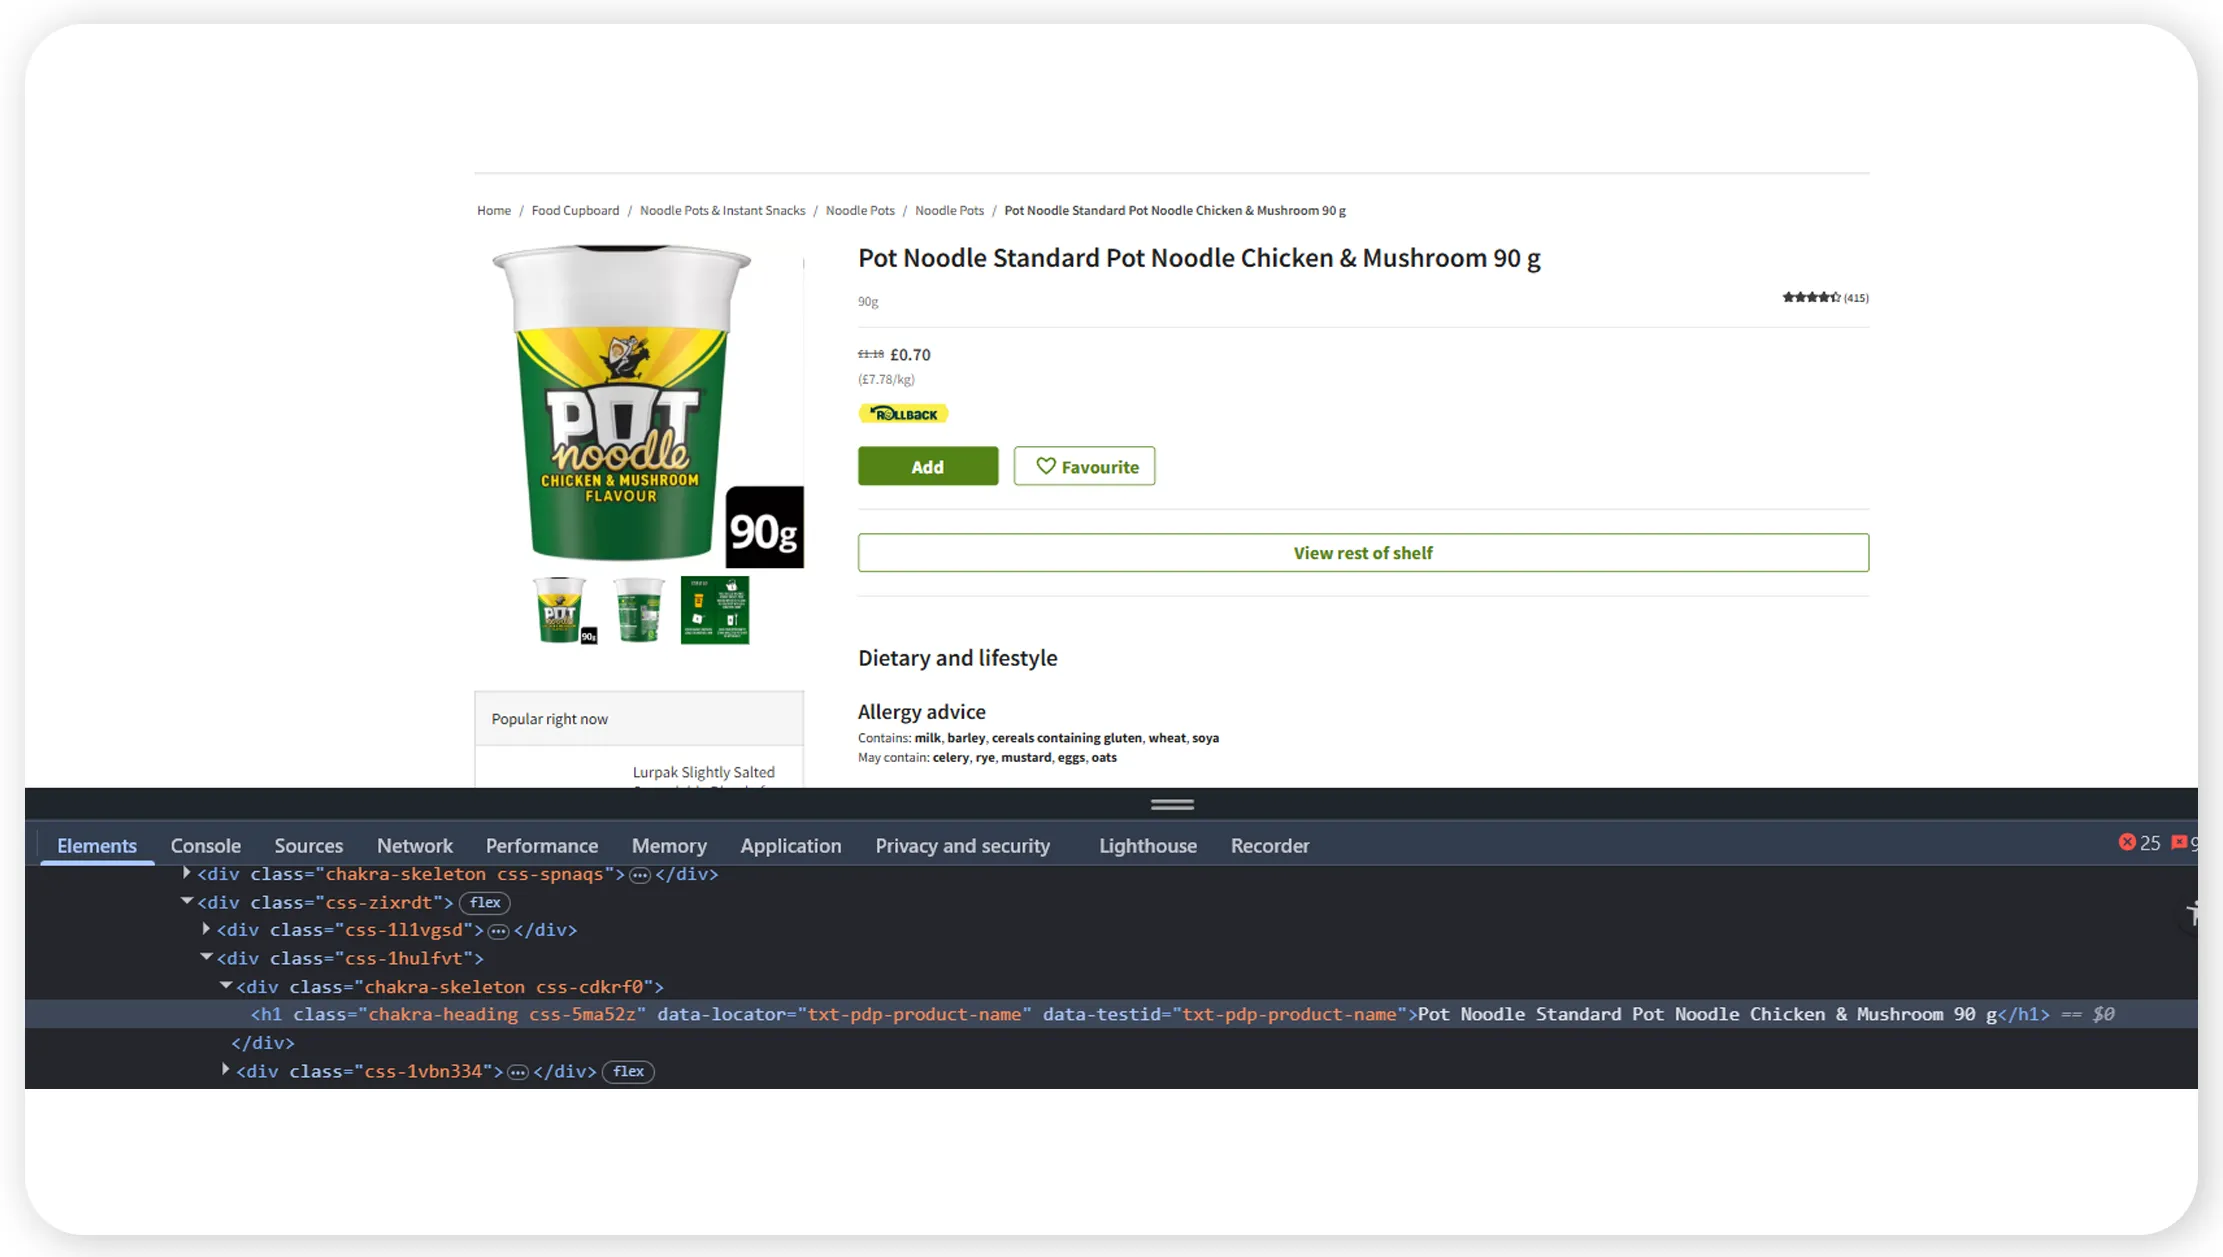Click the heart icon inside the Favourite button

point(1045,466)
